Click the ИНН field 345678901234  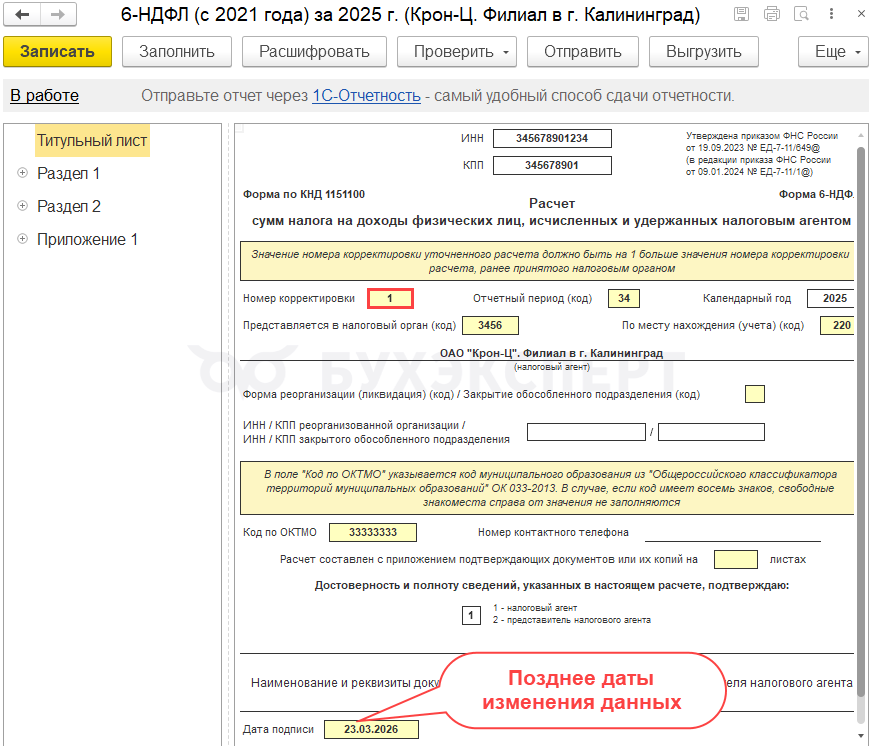552,139
